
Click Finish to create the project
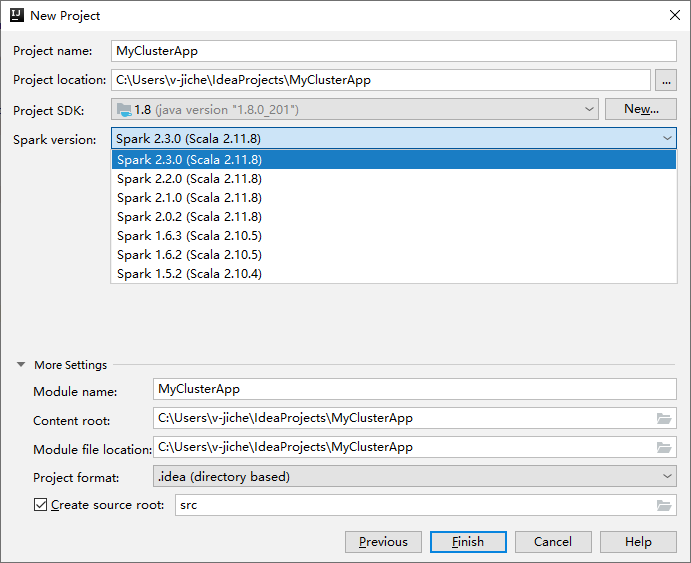(468, 541)
